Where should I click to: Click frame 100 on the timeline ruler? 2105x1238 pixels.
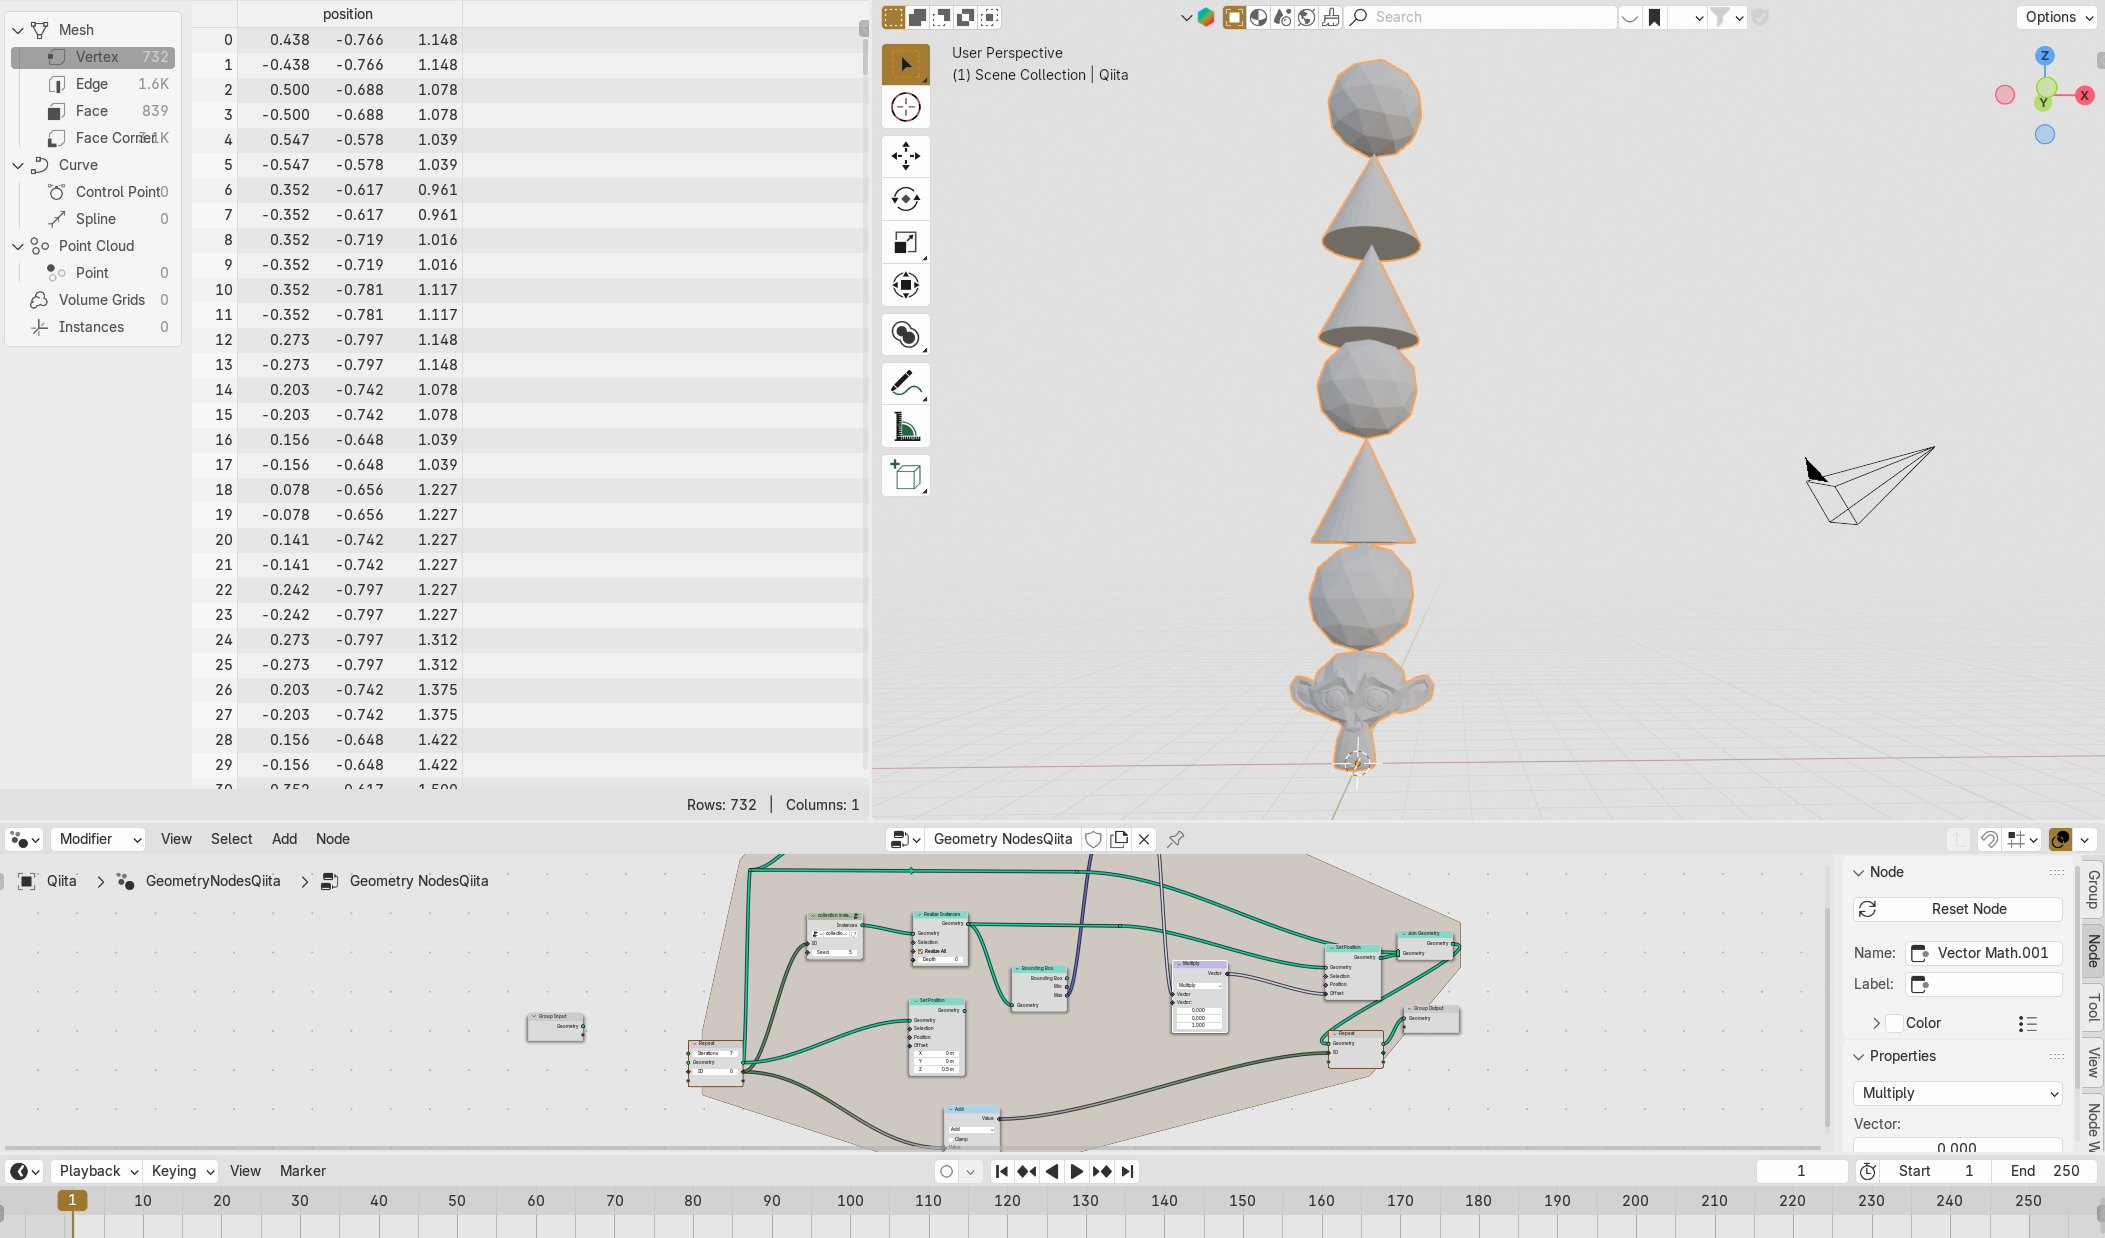pyautogui.click(x=850, y=1201)
